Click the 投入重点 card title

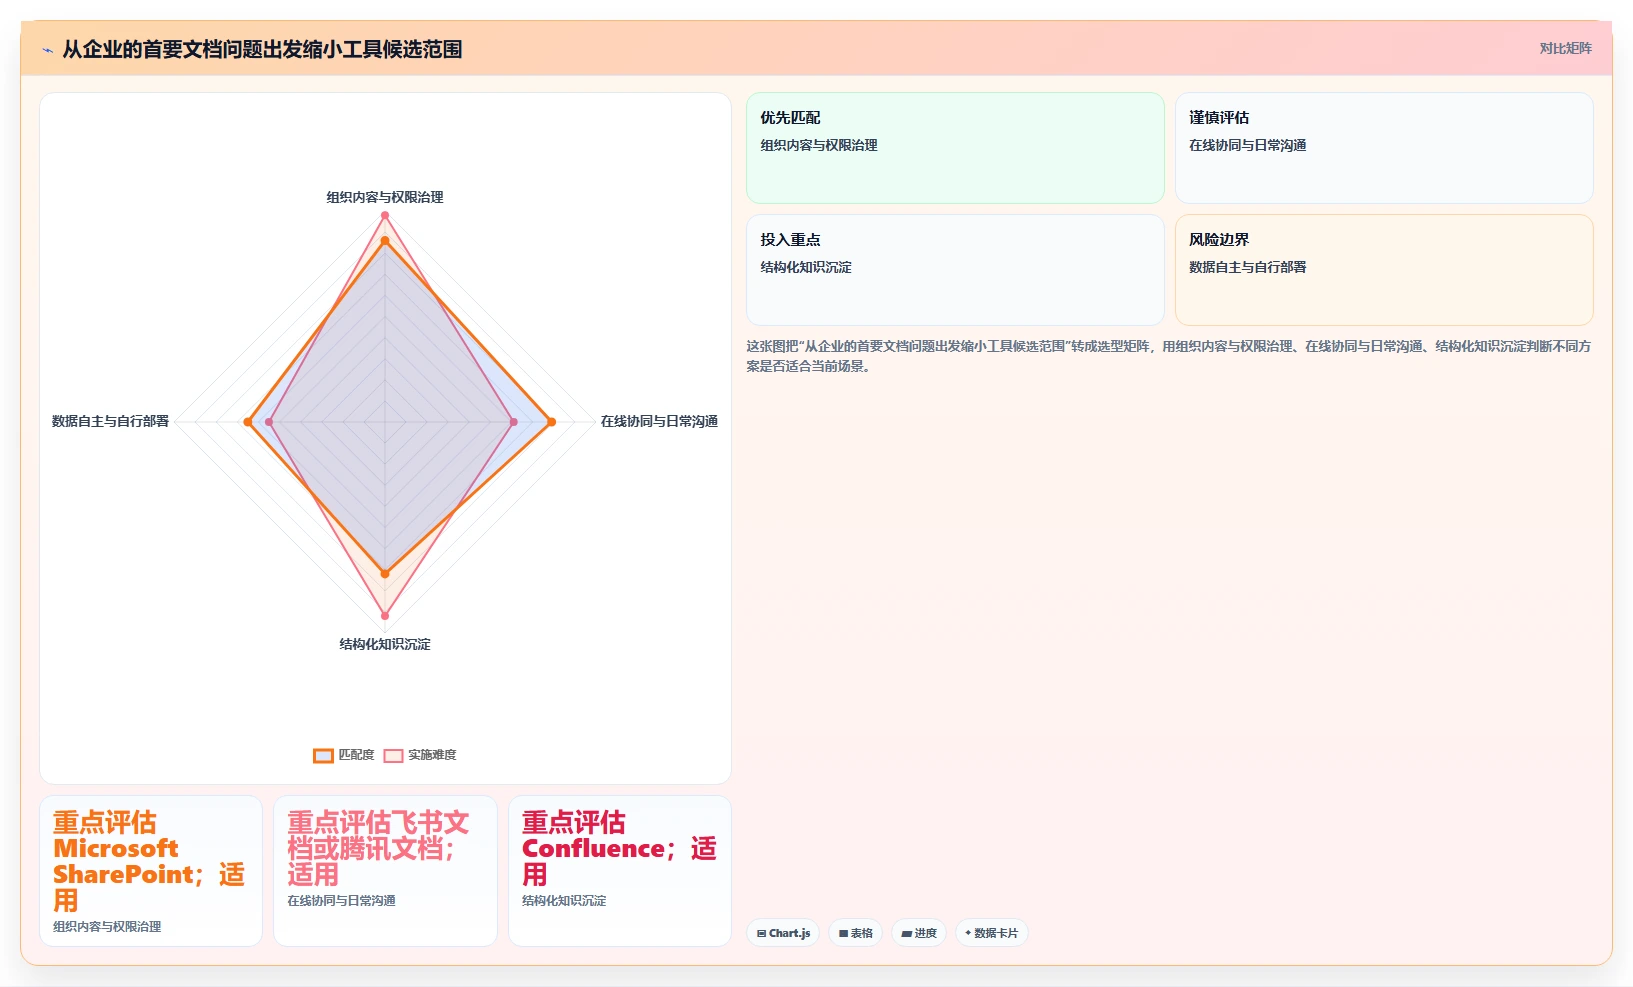[790, 239]
